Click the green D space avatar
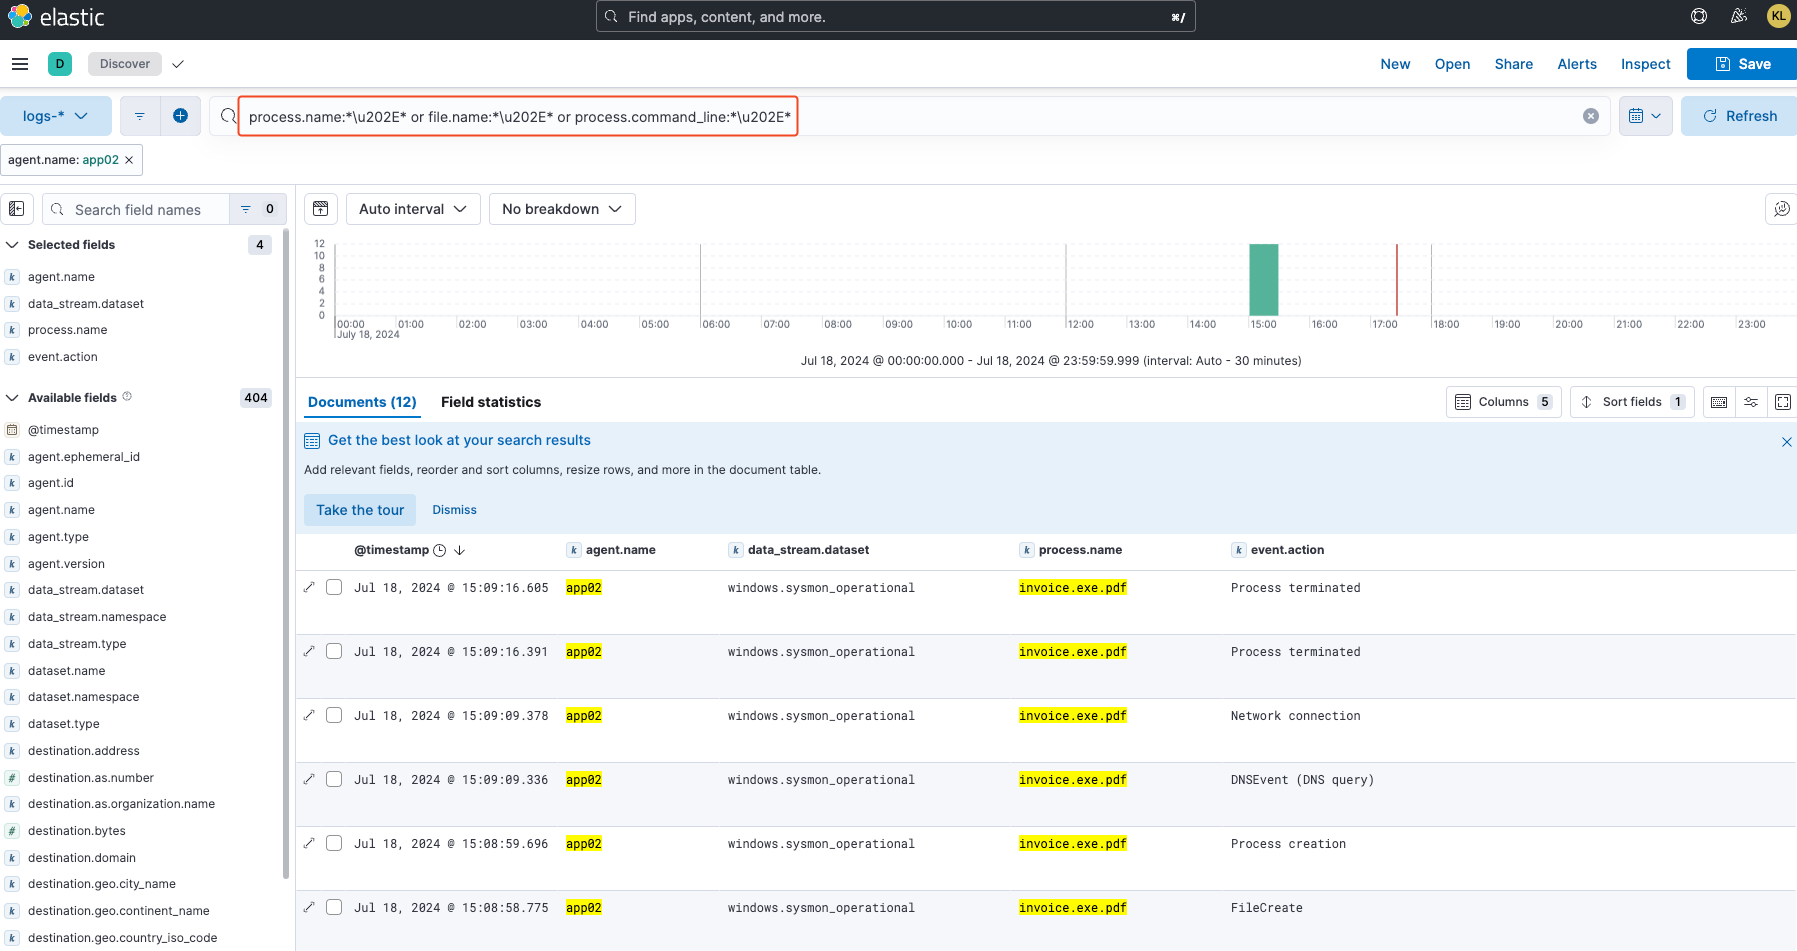The image size is (1797, 951). (x=60, y=64)
